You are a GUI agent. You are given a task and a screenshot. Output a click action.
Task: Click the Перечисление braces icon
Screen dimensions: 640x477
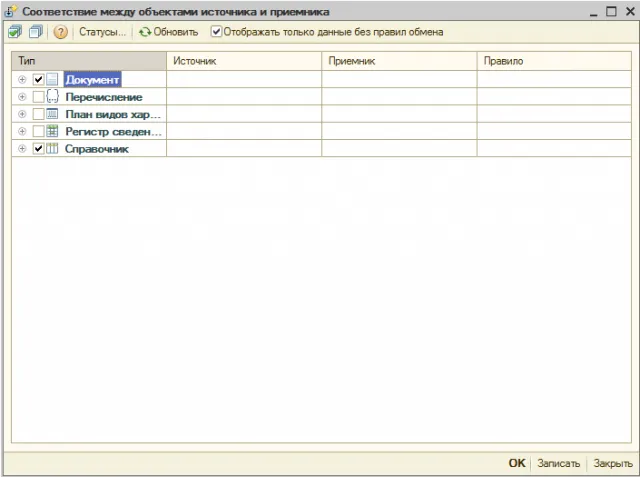(x=52, y=96)
